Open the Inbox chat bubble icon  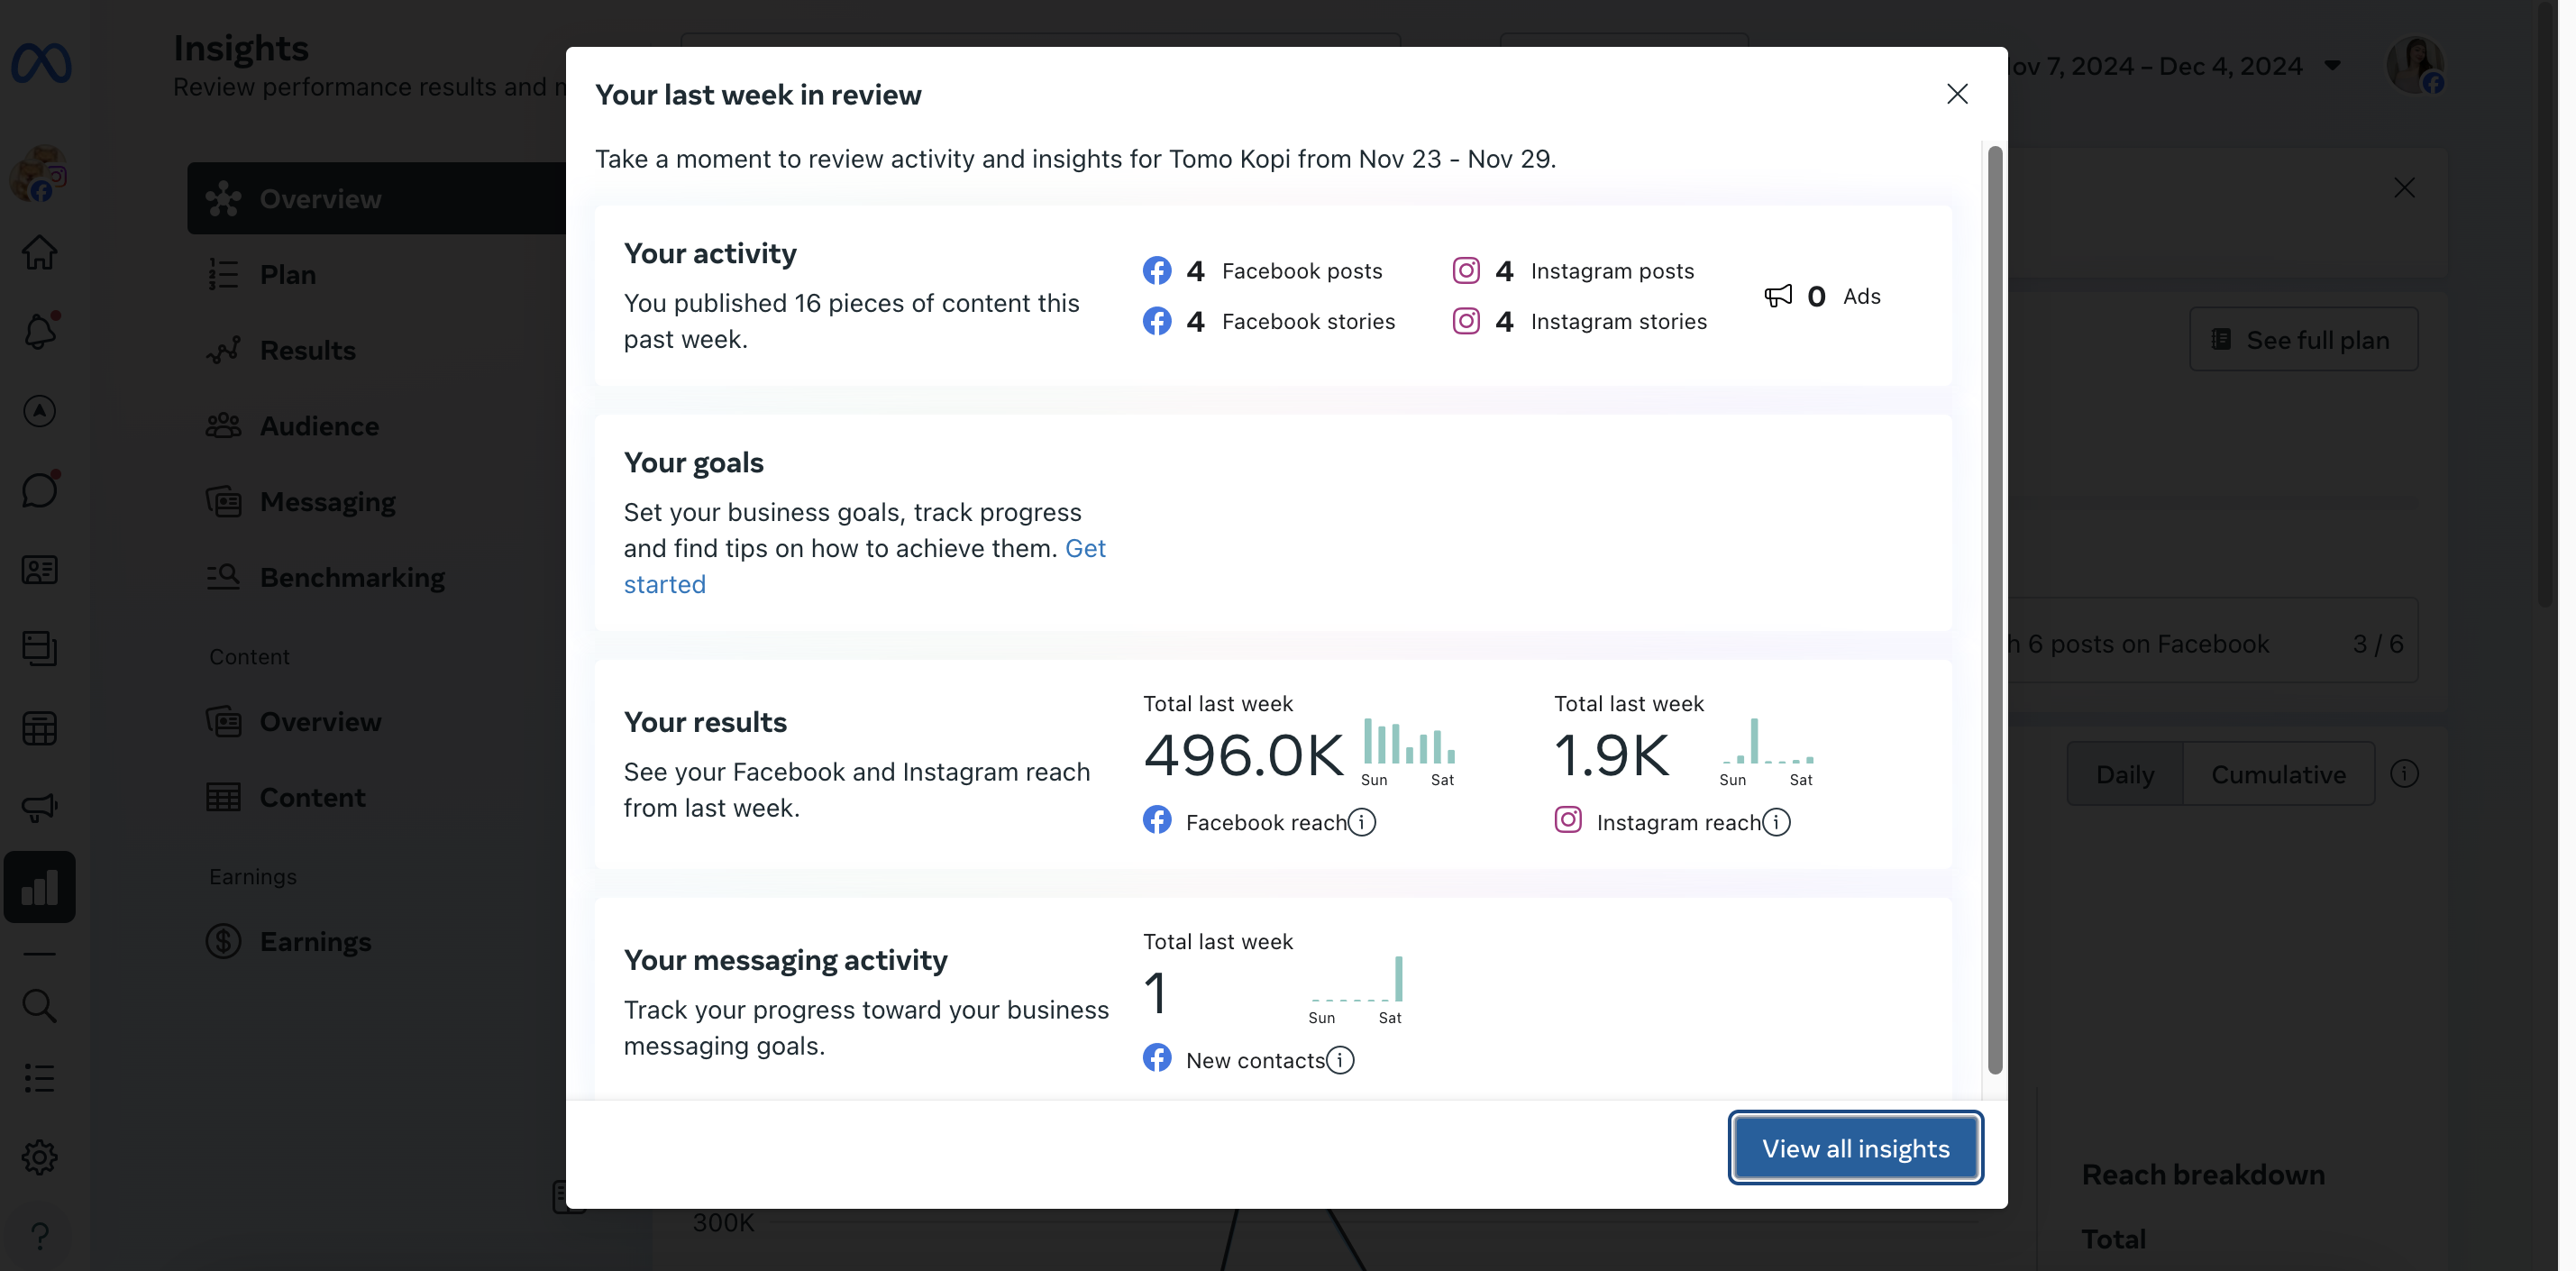[40, 490]
